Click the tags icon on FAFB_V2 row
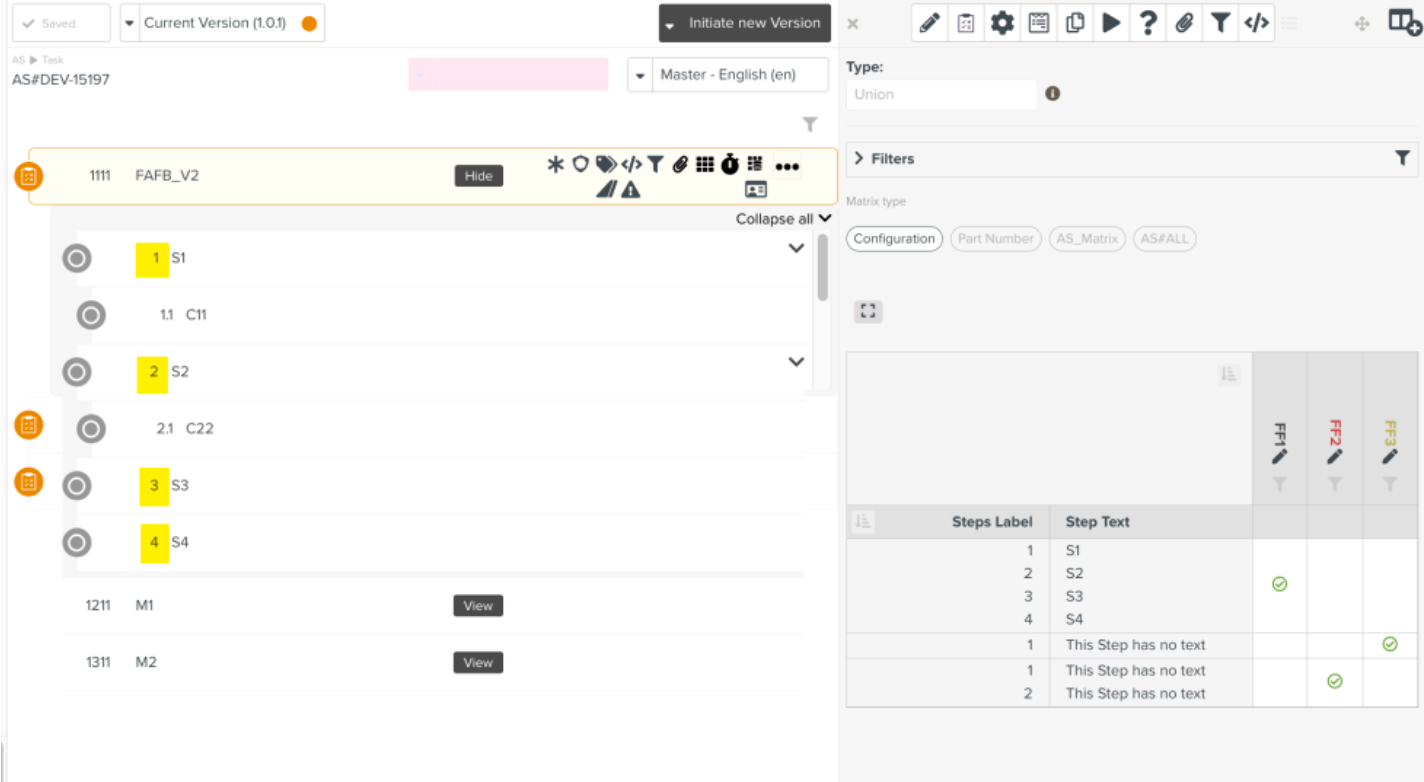The height and width of the screenshot is (782, 1424). [605, 165]
